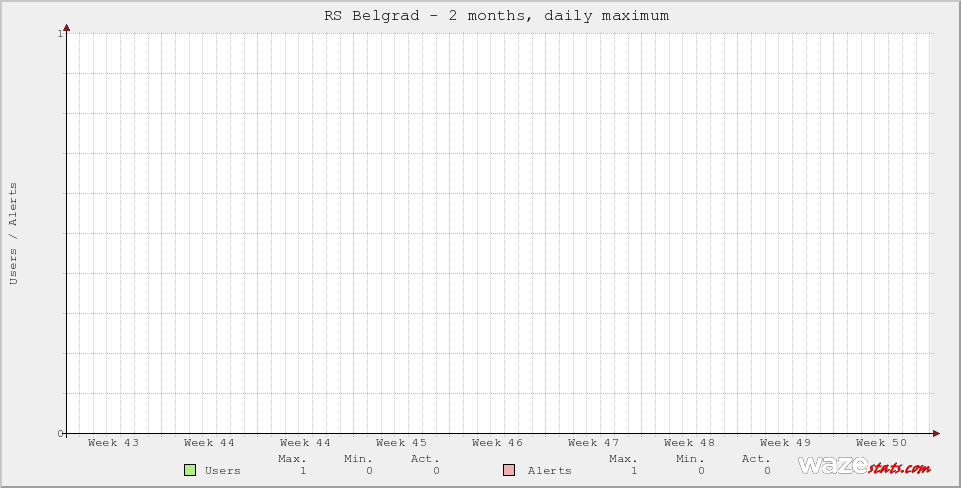
Task: Open the wazestats.com logo link
Action: [x=864, y=466]
